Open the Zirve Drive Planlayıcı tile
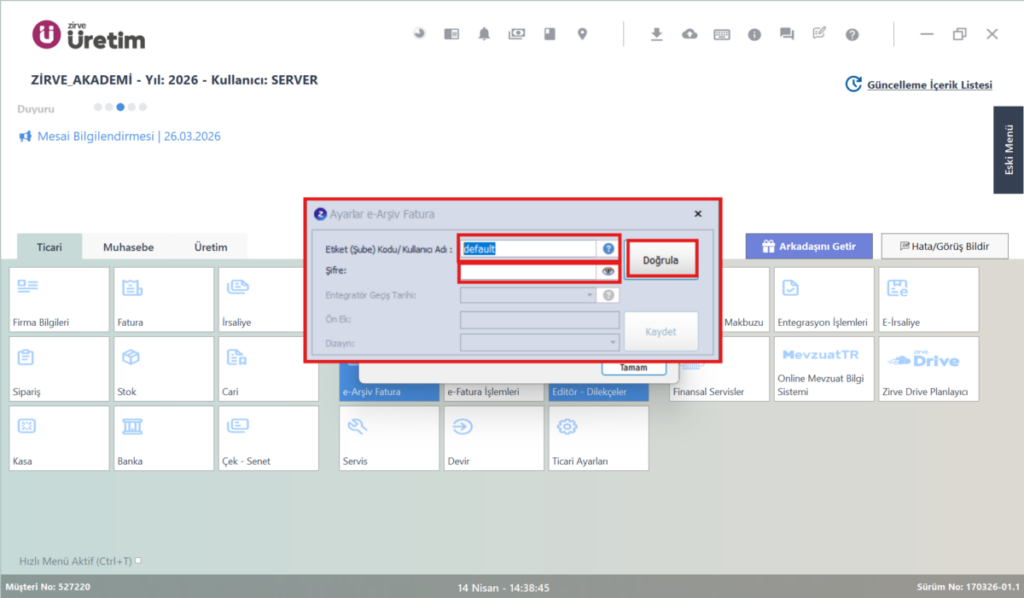 pyautogui.click(x=929, y=369)
